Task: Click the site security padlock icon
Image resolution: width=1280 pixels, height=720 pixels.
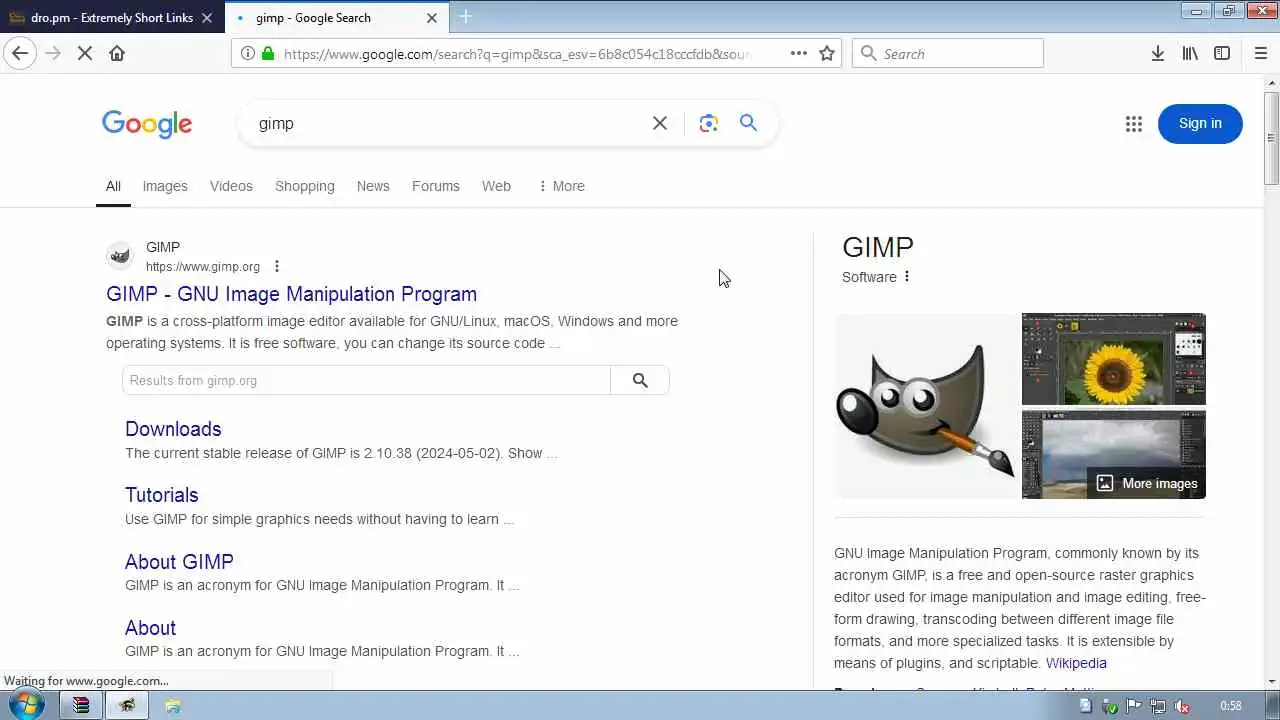Action: (x=268, y=53)
